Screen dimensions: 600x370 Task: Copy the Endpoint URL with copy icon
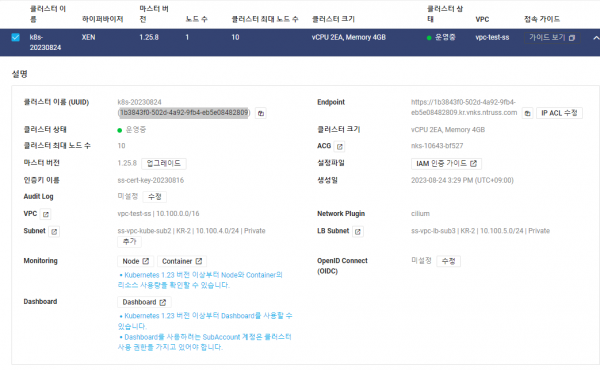tap(527, 113)
